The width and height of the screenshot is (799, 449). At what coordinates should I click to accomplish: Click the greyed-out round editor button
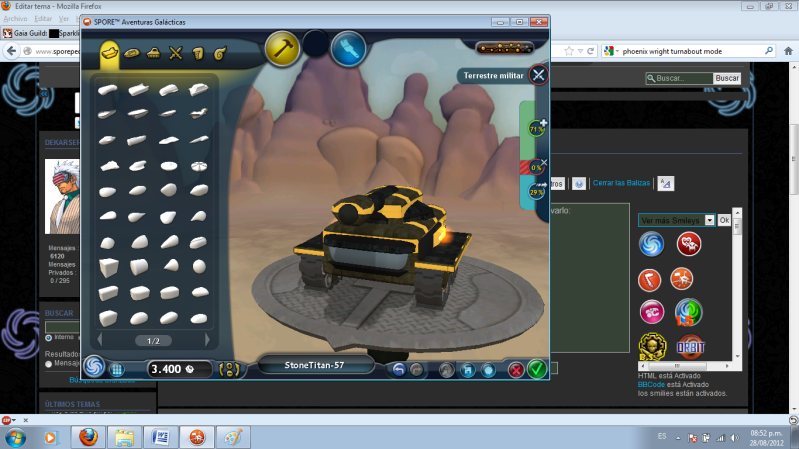click(446, 370)
